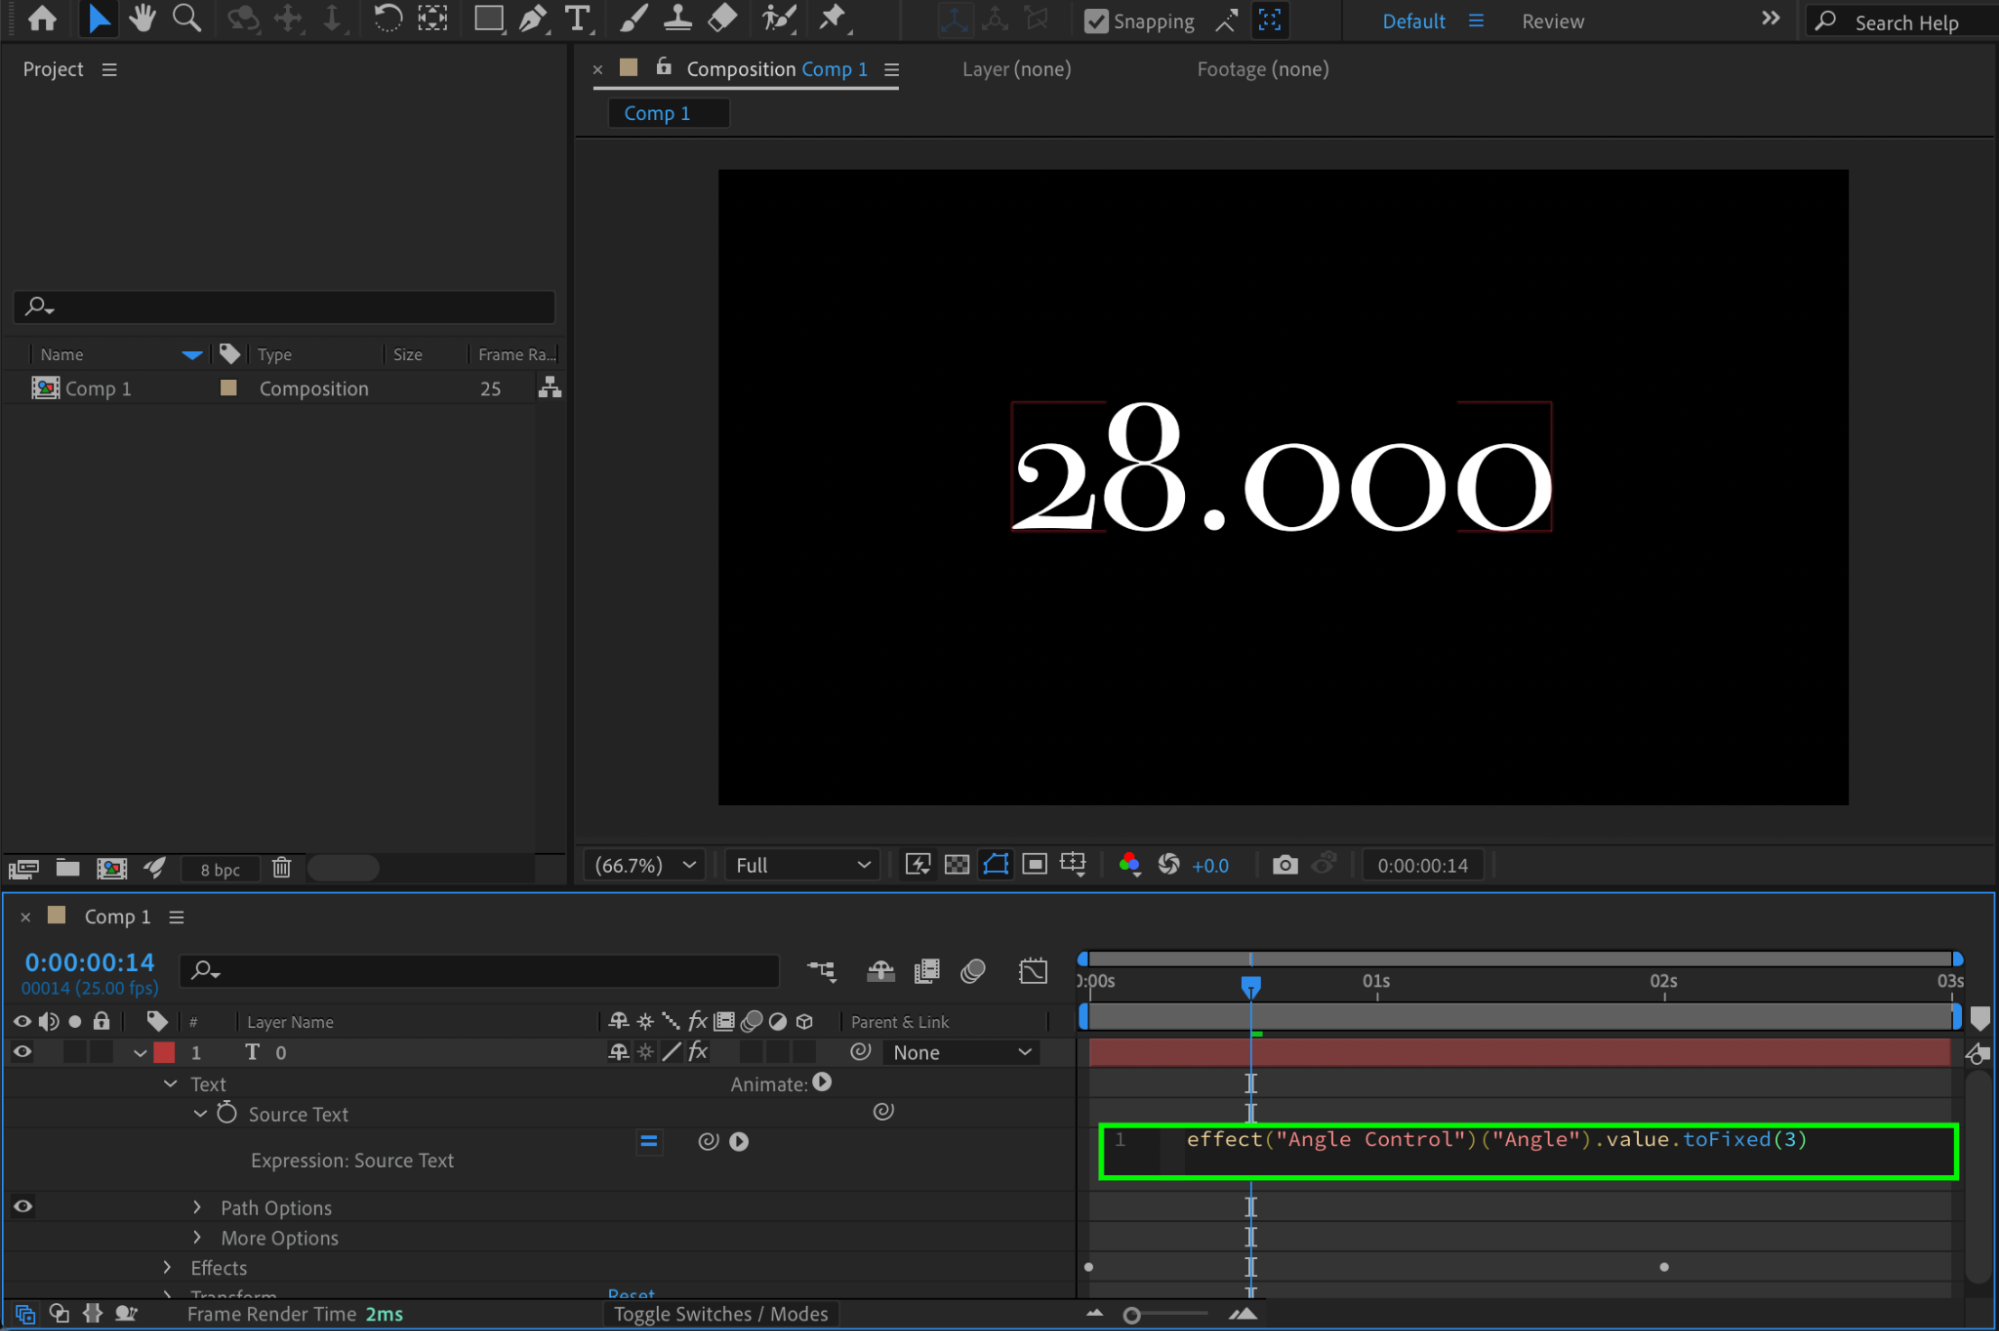The height and width of the screenshot is (1332, 1999).
Task: Toggle the Snapping checkbox
Action: click(x=1097, y=21)
